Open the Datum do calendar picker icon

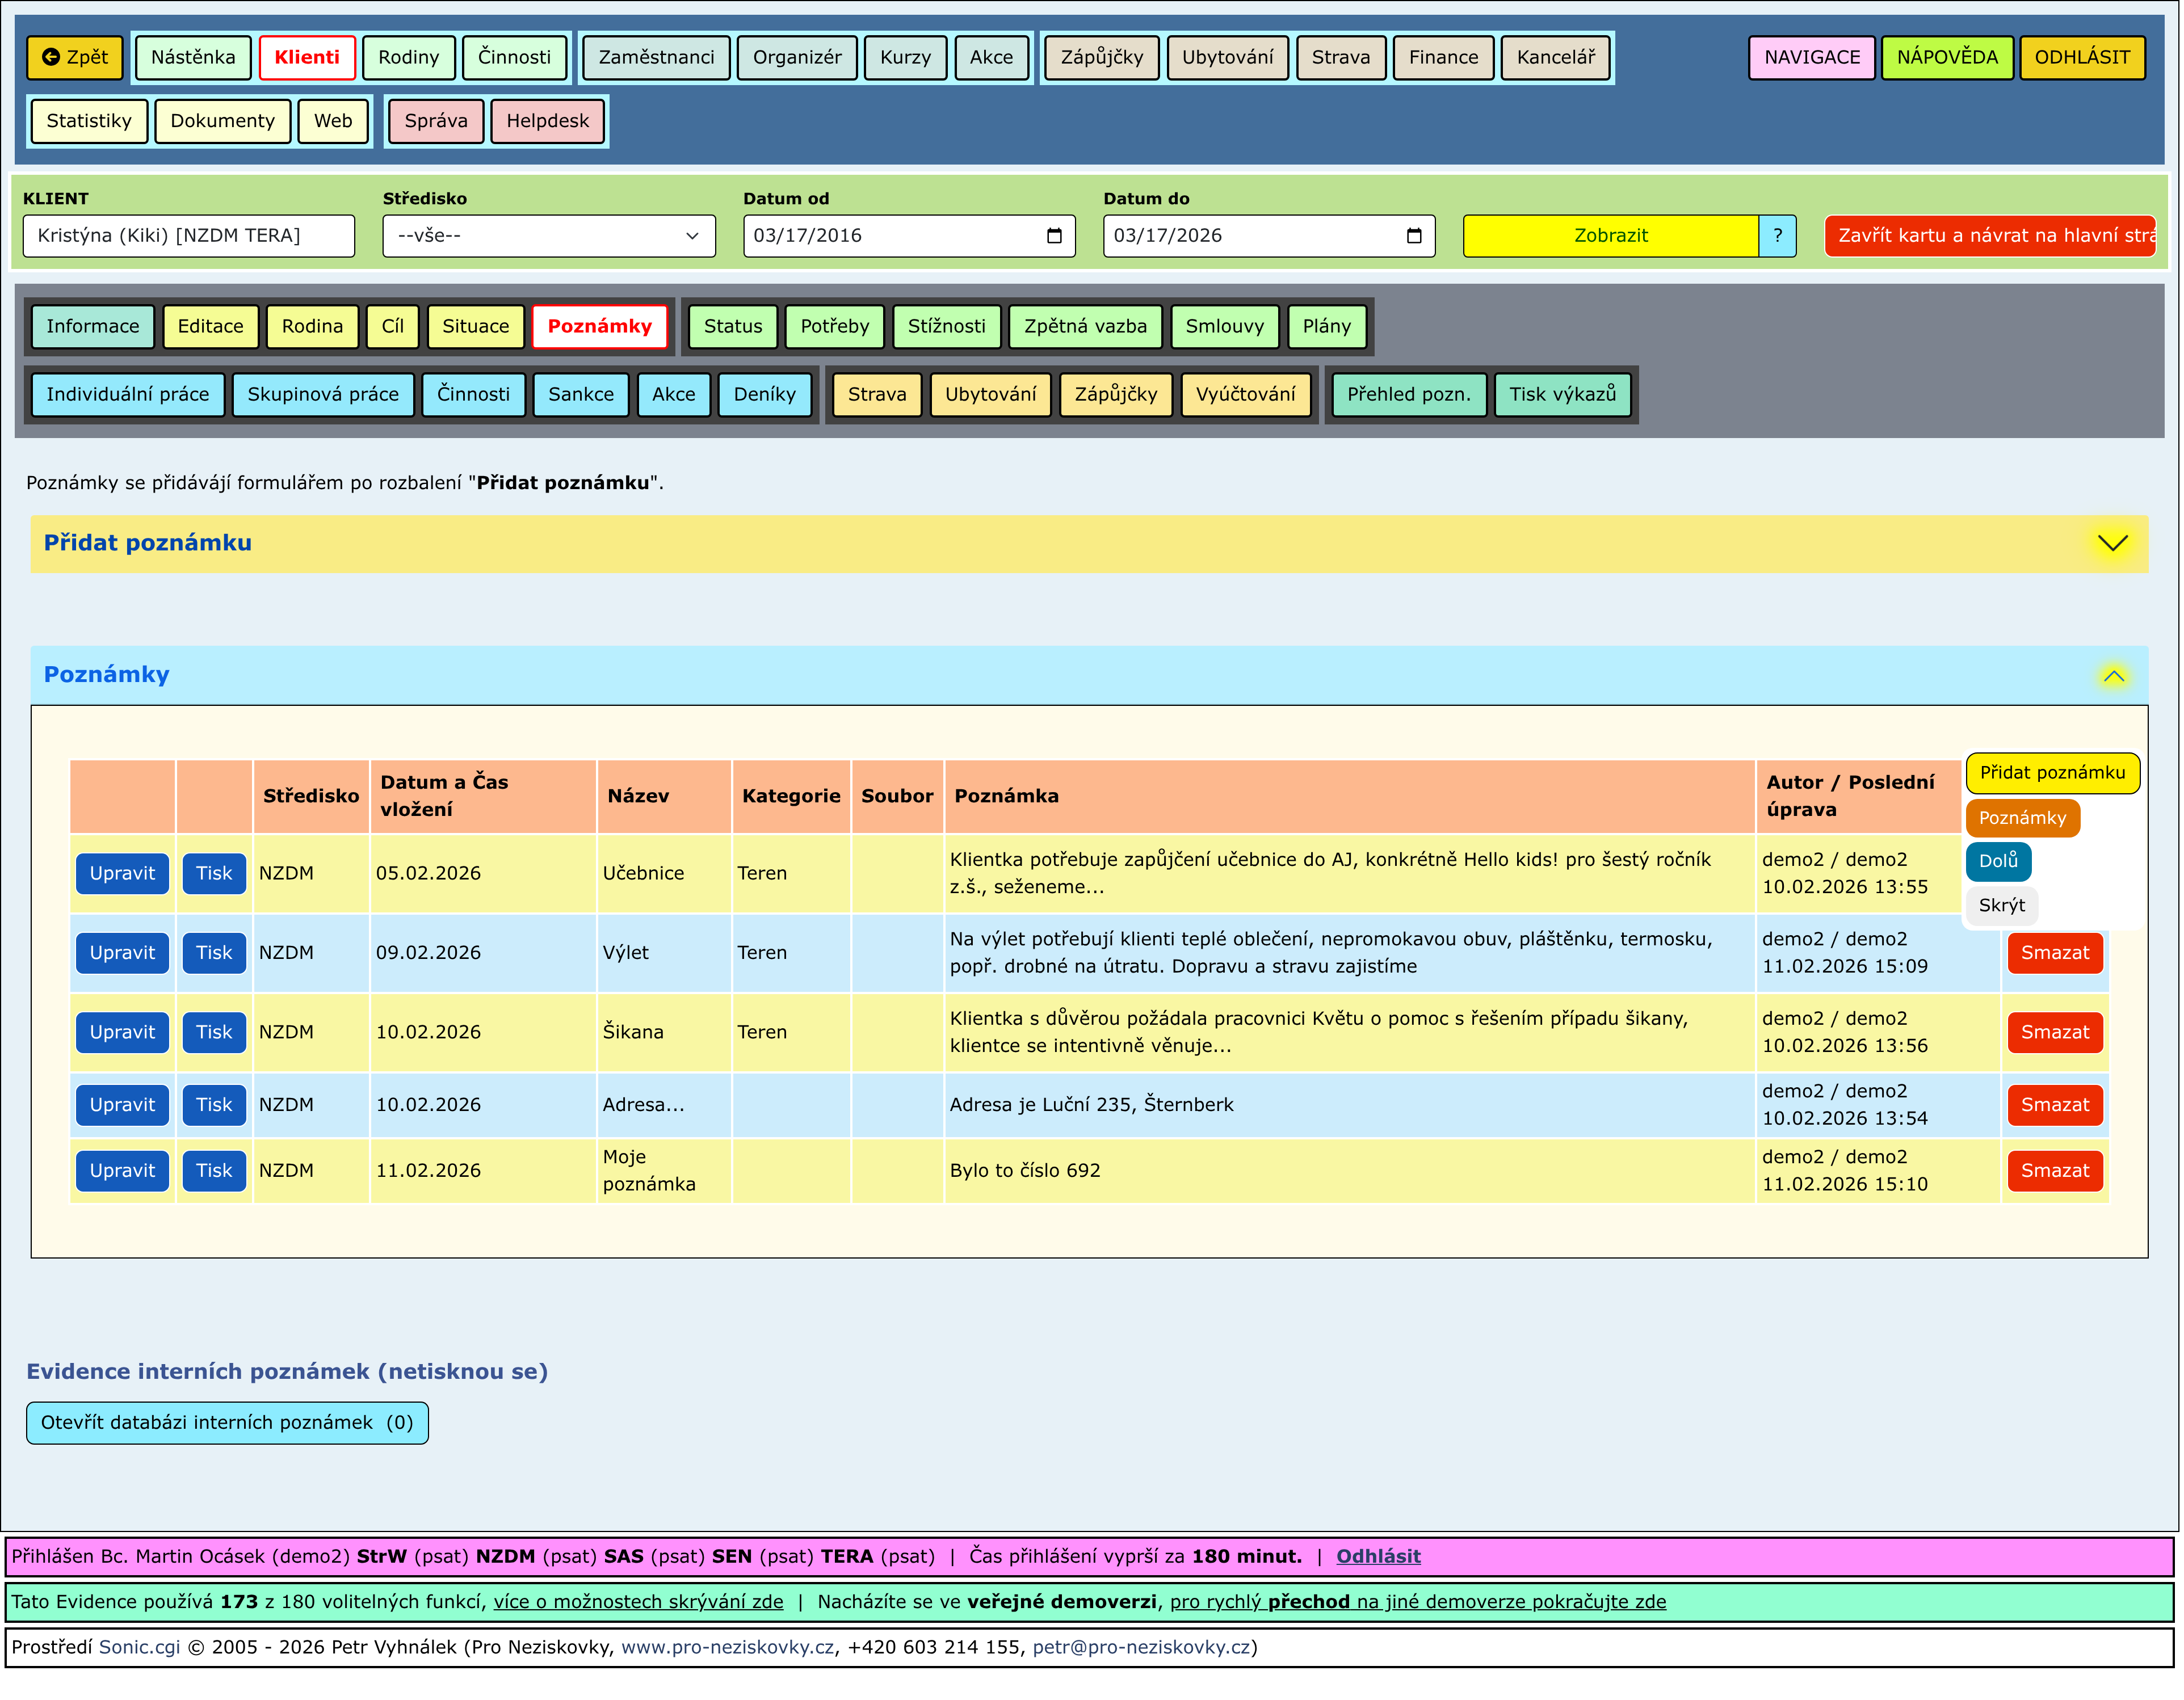click(x=1414, y=236)
